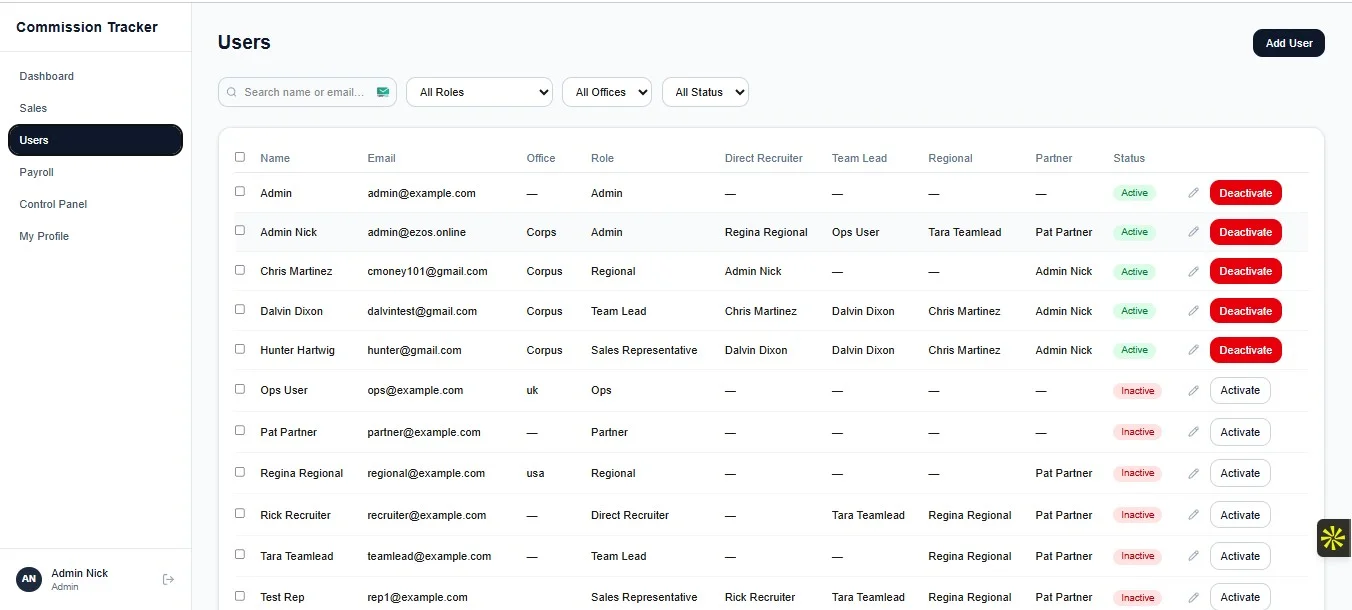Select the Test Rep checkbox
The image size is (1352, 610).
[x=240, y=596]
